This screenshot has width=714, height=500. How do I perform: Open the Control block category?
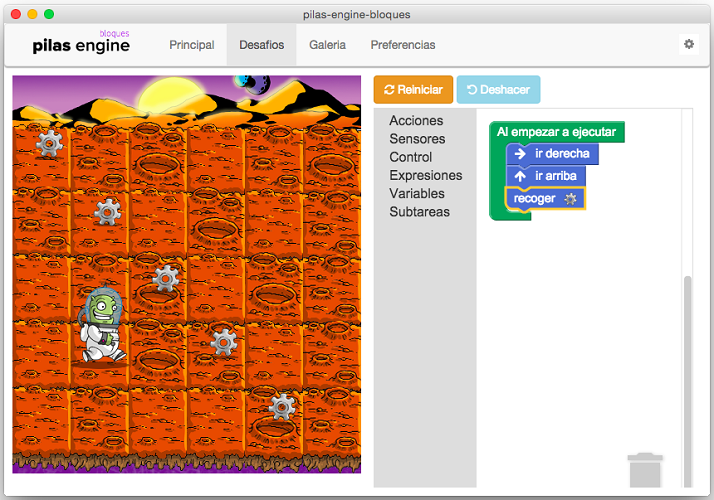pyautogui.click(x=410, y=157)
